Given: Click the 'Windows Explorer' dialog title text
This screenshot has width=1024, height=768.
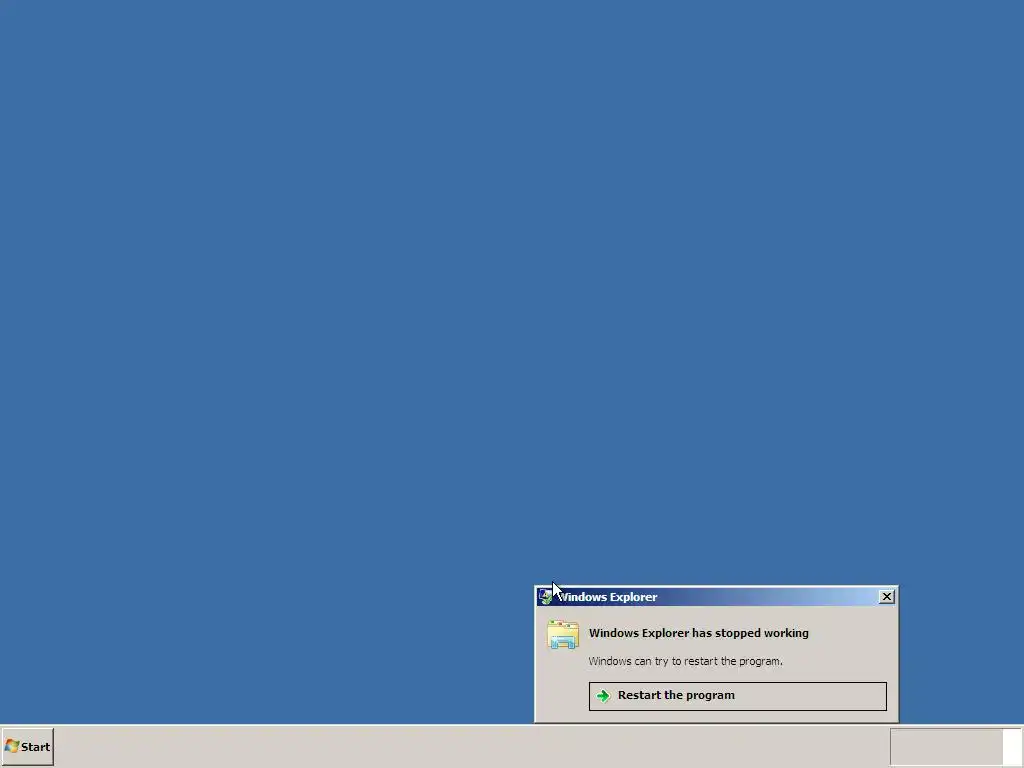Looking at the screenshot, I should coord(607,597).
